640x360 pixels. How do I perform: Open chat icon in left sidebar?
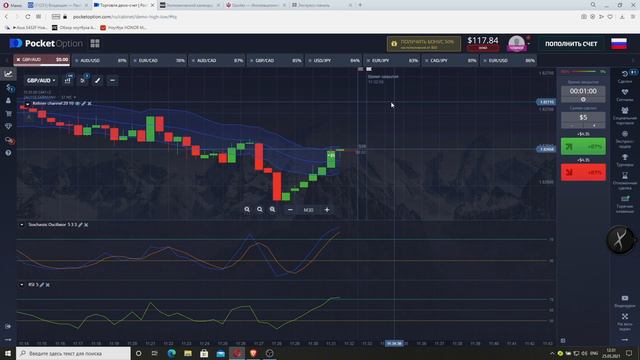9,140
